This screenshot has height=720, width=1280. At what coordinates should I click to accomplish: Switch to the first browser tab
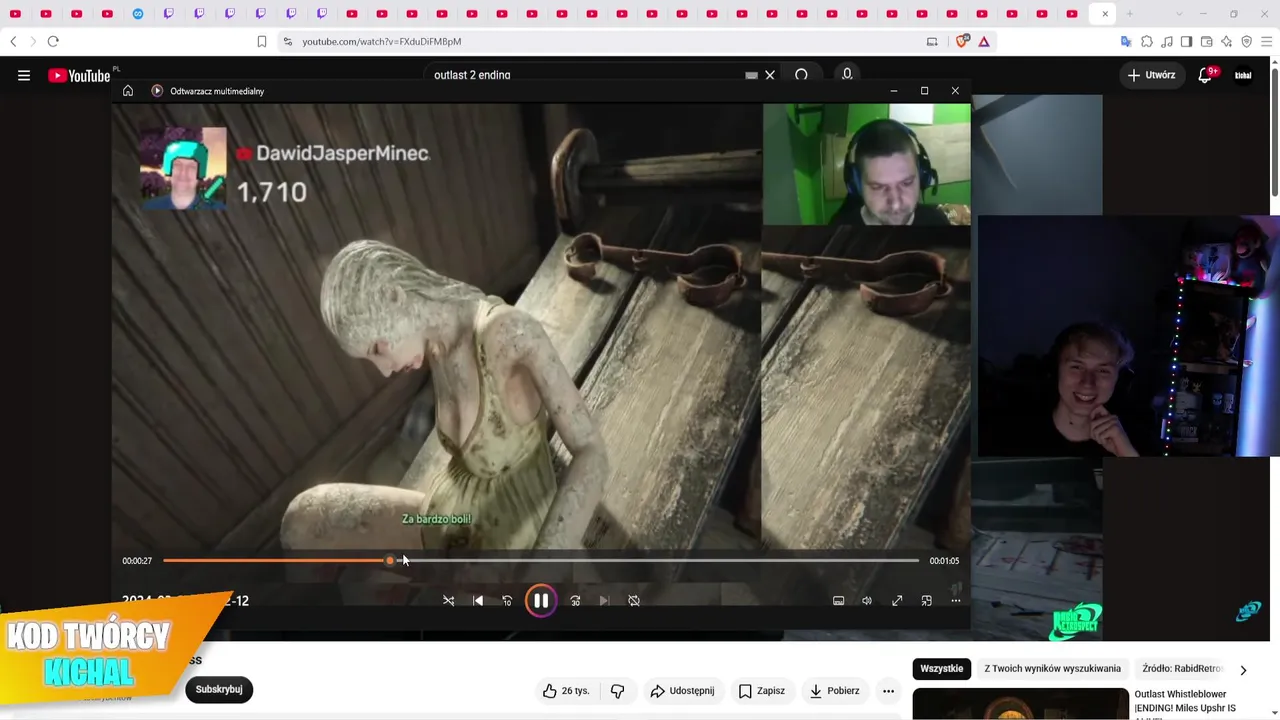(16, 14)
